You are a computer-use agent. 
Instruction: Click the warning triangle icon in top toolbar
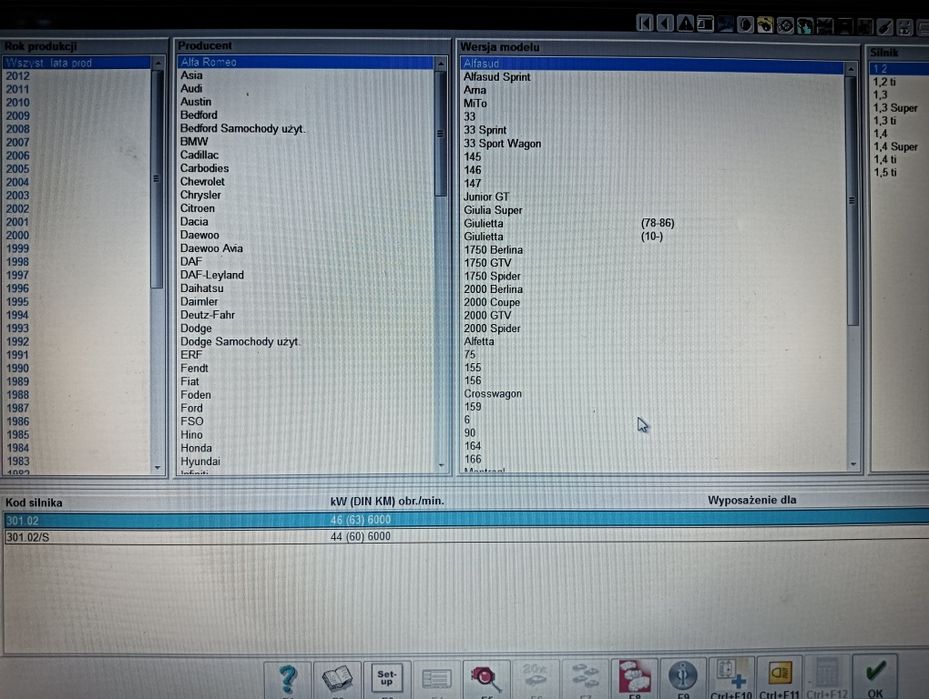click(685, 24)
